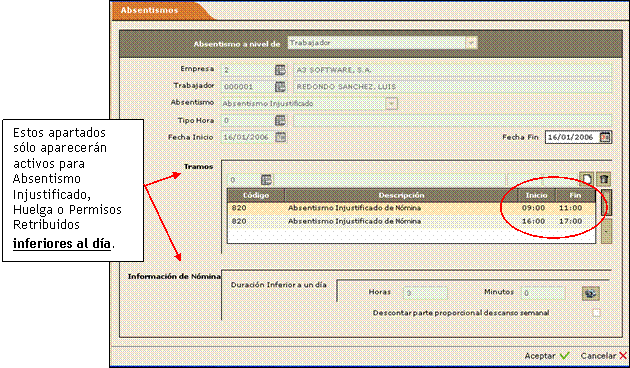
Task: Click the Trabajador code field
Action: (x=248, y=86)
